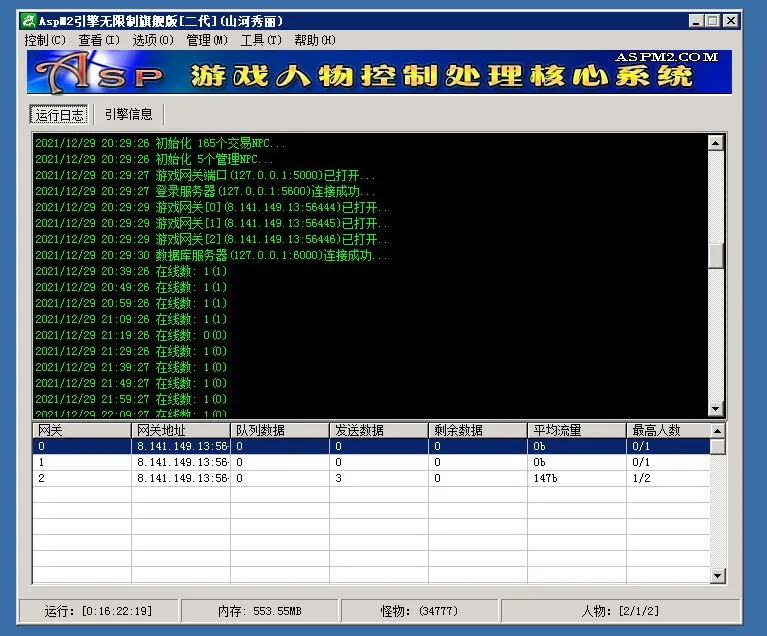Select gateway row 2 in table
Screen dimensions: 767x636
tap(371, 478)
